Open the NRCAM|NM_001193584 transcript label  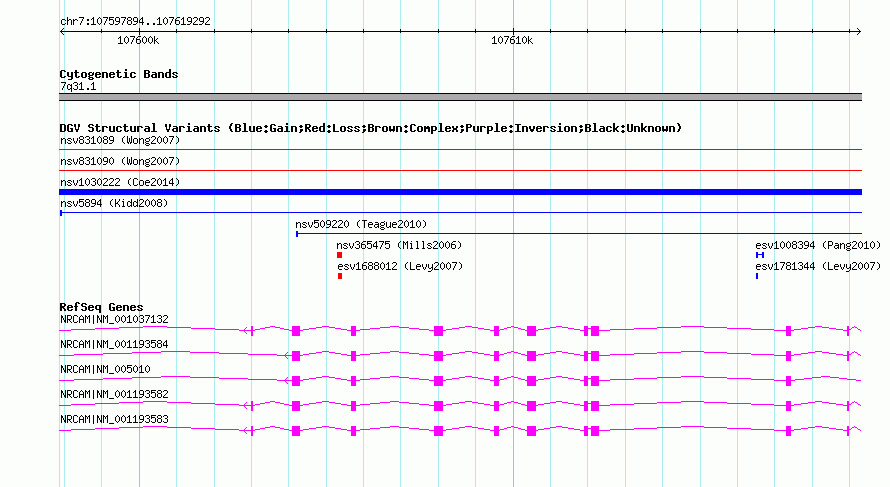(x=114, y=345)
